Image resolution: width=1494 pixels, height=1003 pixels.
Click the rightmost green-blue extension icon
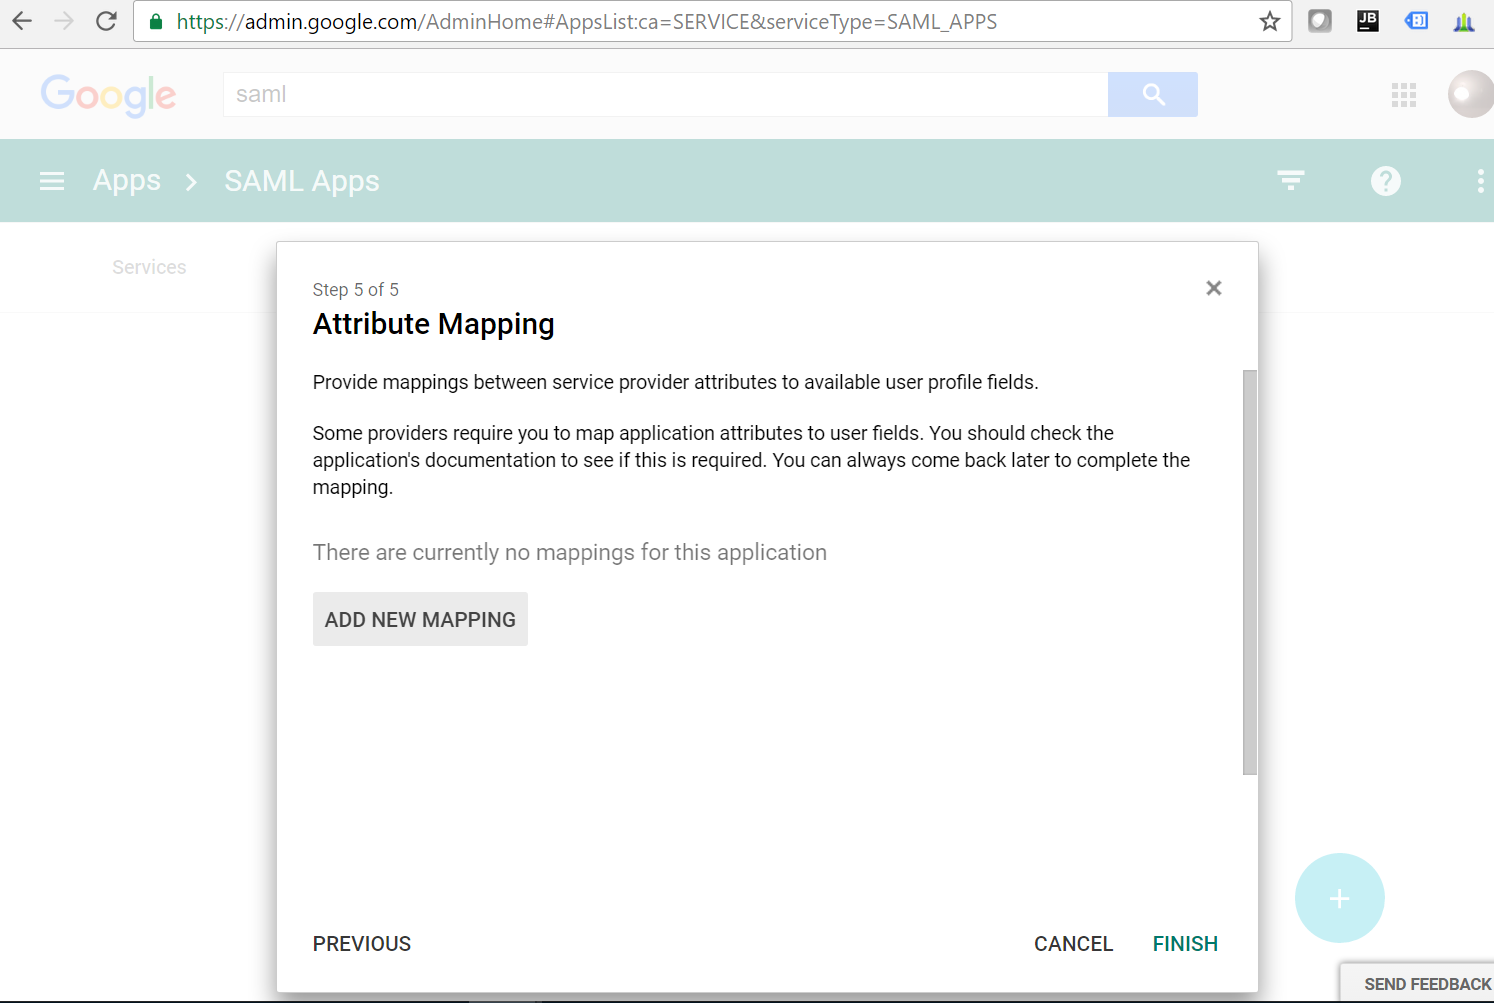(x=1464, y=20)
